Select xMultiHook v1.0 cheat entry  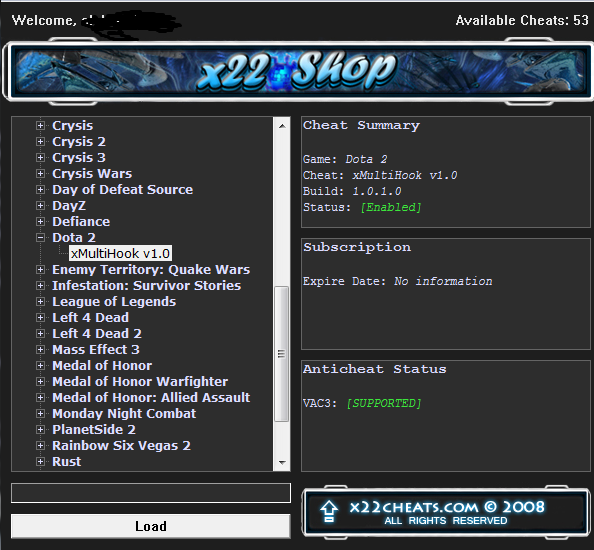(120, 253)
